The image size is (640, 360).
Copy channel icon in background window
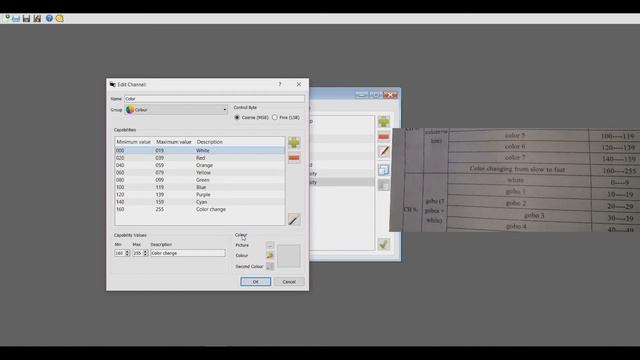pyautogui.click(x=383, y=170)
